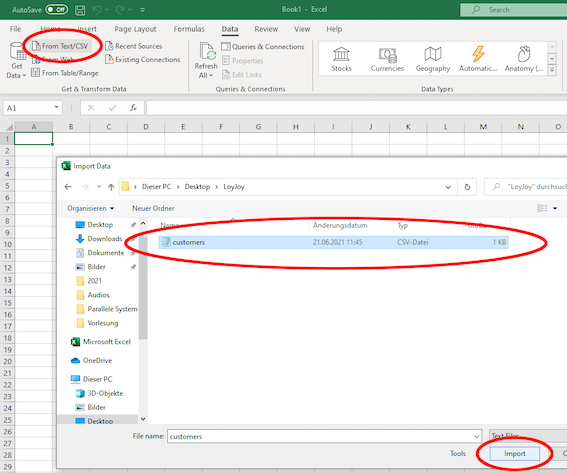
Task: Click Neuer Ordner button
Action: [x=153, y=208]
